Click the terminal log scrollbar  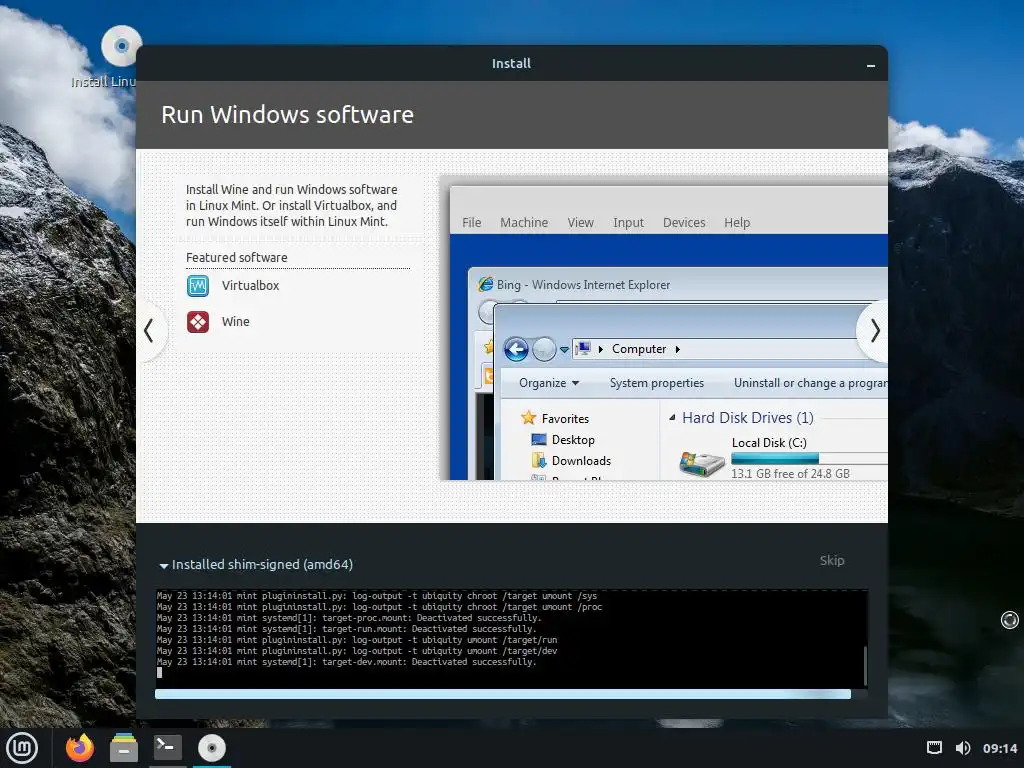click(x=865, y=665)
